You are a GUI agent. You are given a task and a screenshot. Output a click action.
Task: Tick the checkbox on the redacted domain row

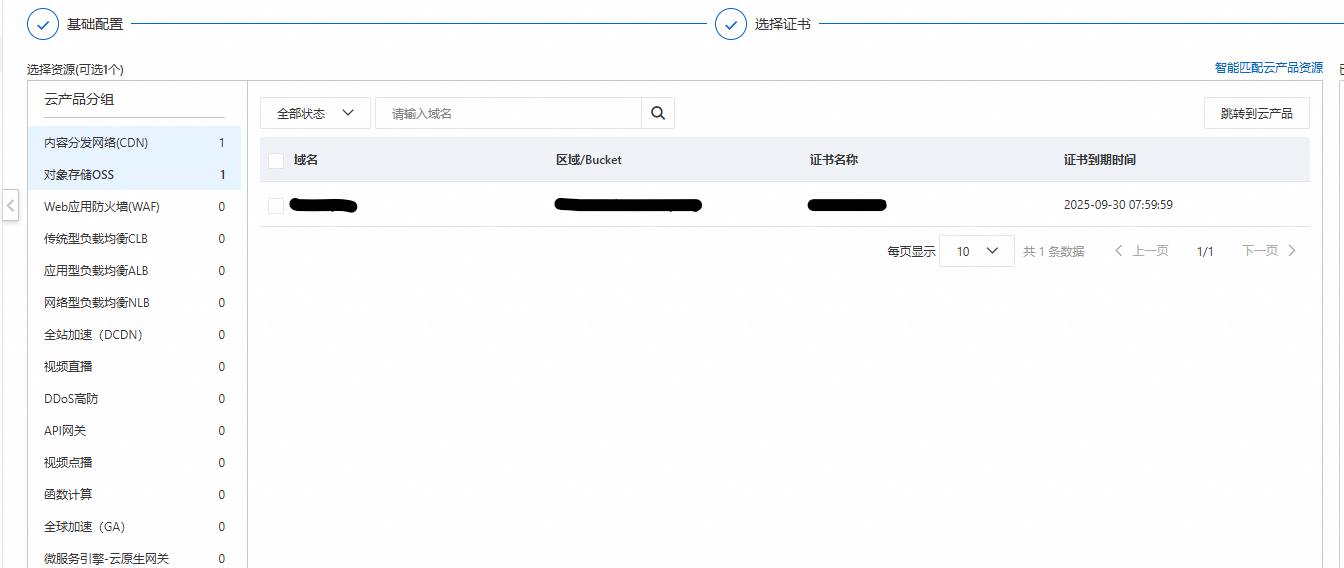pyautogui.click(x=276, y=206)
